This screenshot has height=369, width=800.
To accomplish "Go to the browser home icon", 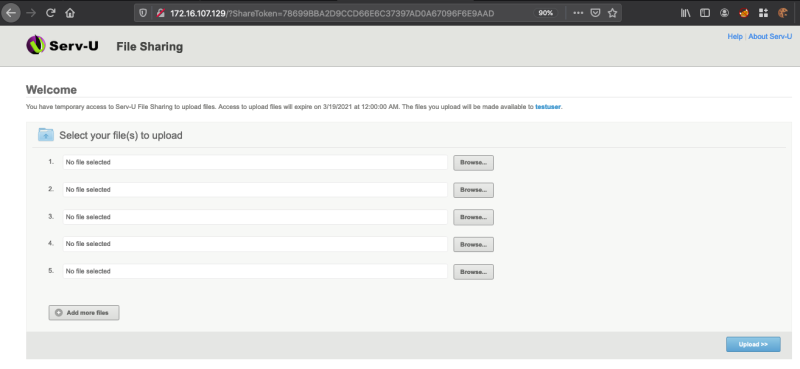I will [x=70, y=13].
